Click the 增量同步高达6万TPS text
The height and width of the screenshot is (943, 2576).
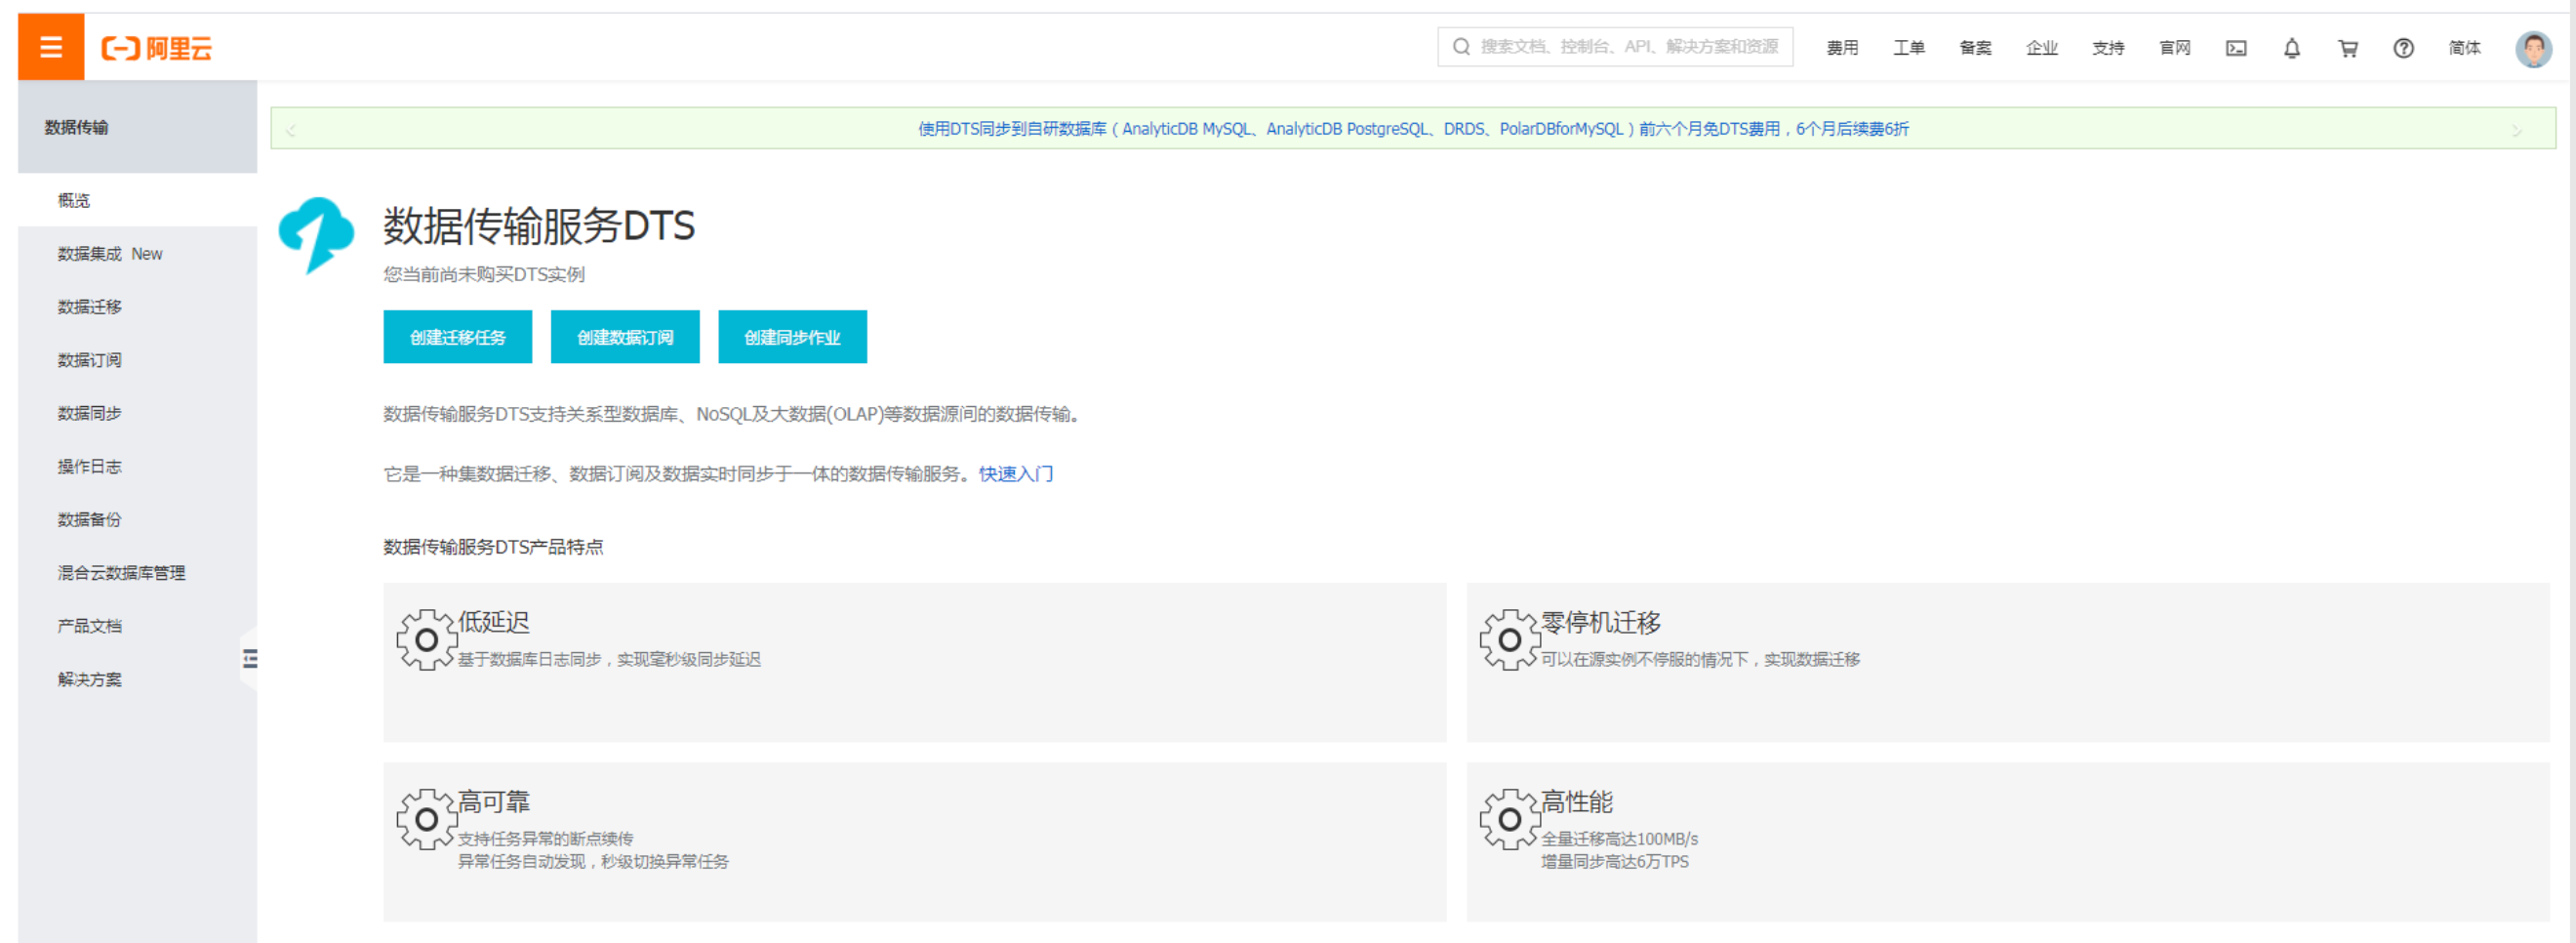tap(1615, 862)
